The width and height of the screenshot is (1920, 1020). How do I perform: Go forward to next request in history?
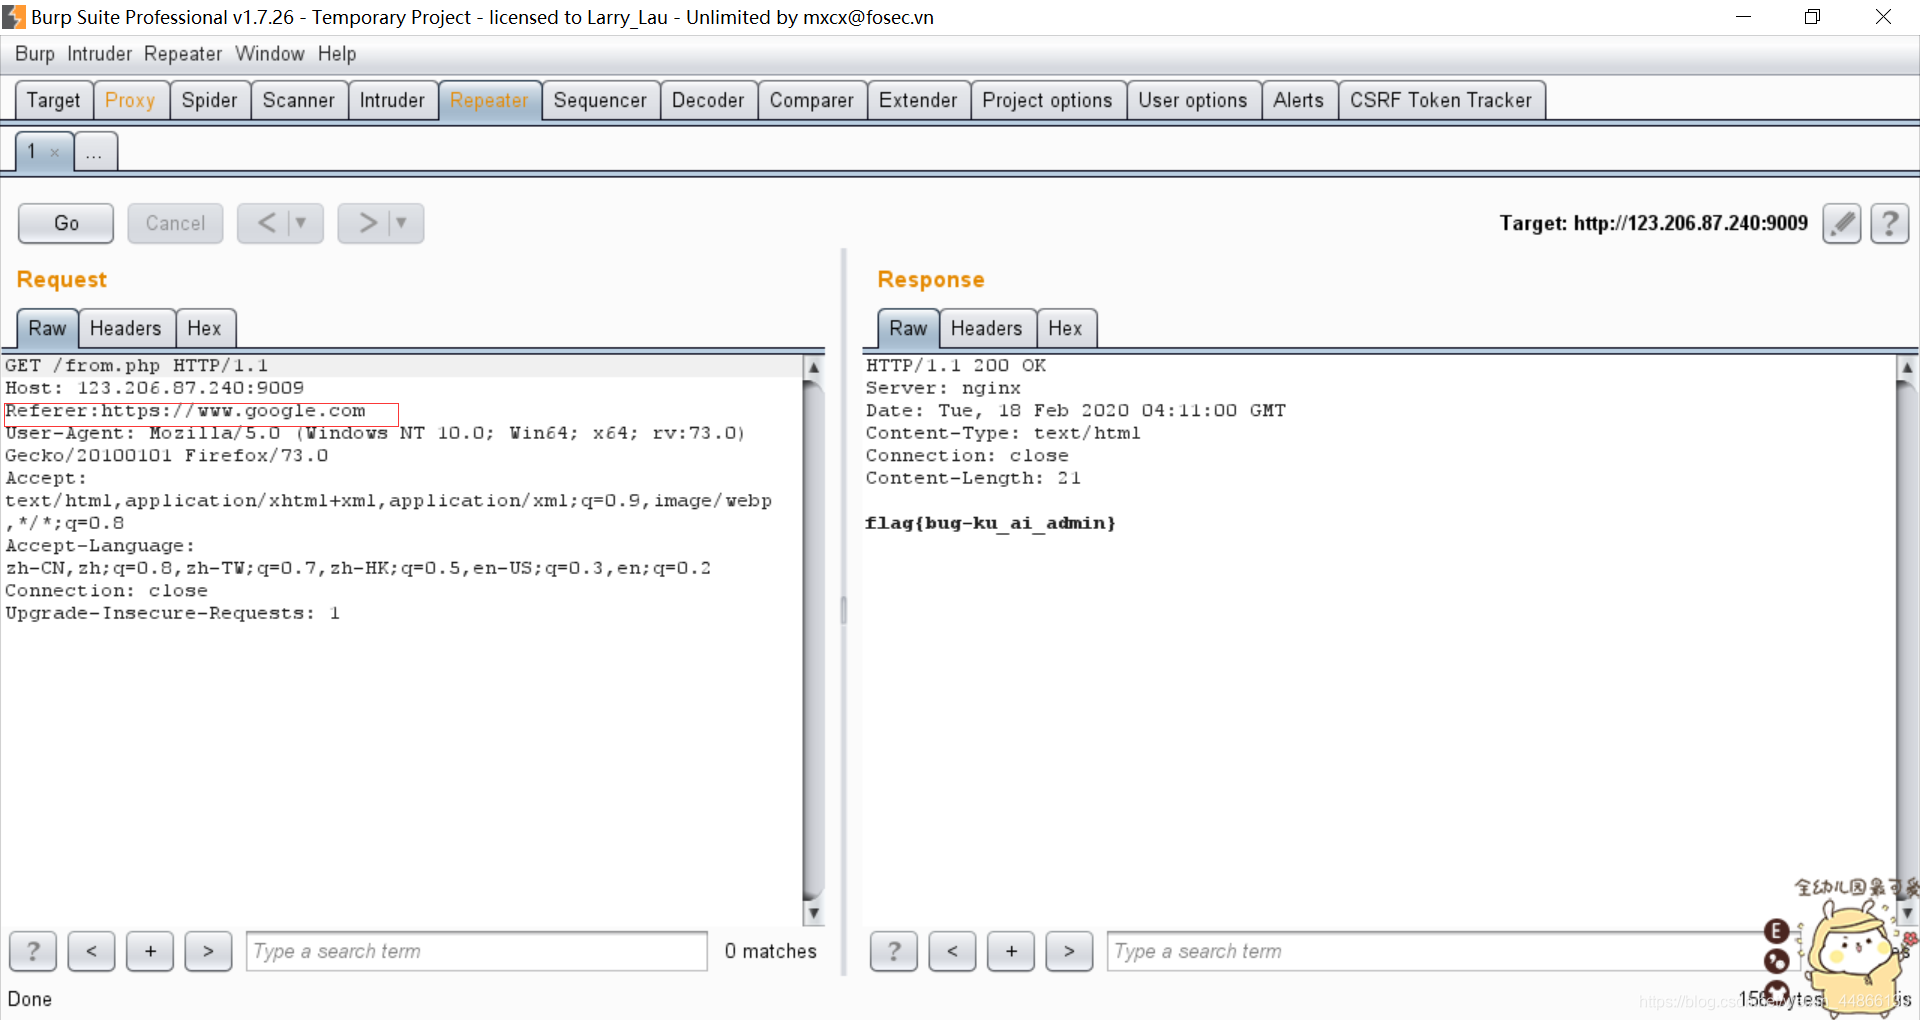pos(366,223)
